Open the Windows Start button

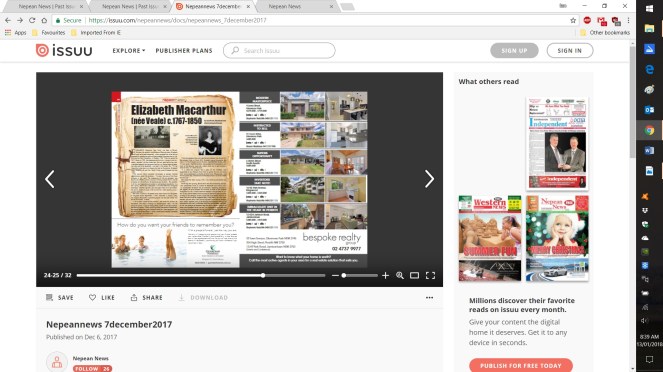[x=649, y=8]
